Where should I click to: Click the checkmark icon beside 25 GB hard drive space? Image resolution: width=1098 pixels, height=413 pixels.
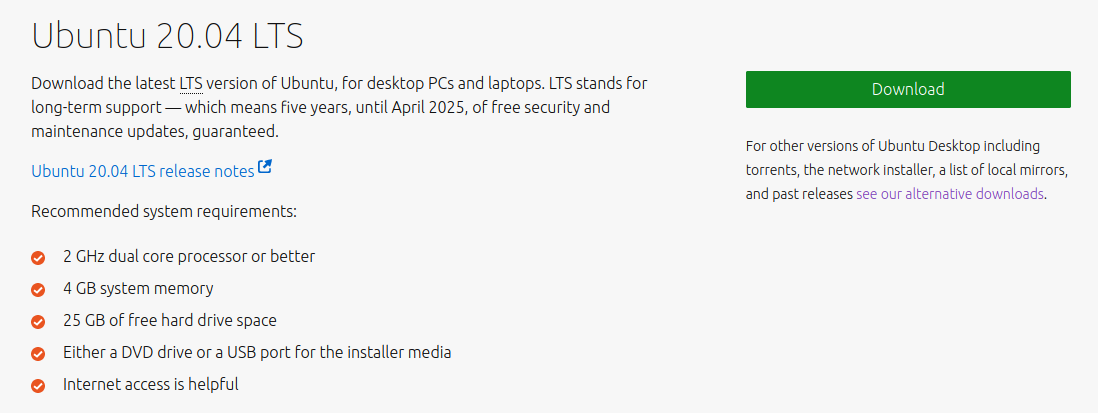tap(39, 322)
